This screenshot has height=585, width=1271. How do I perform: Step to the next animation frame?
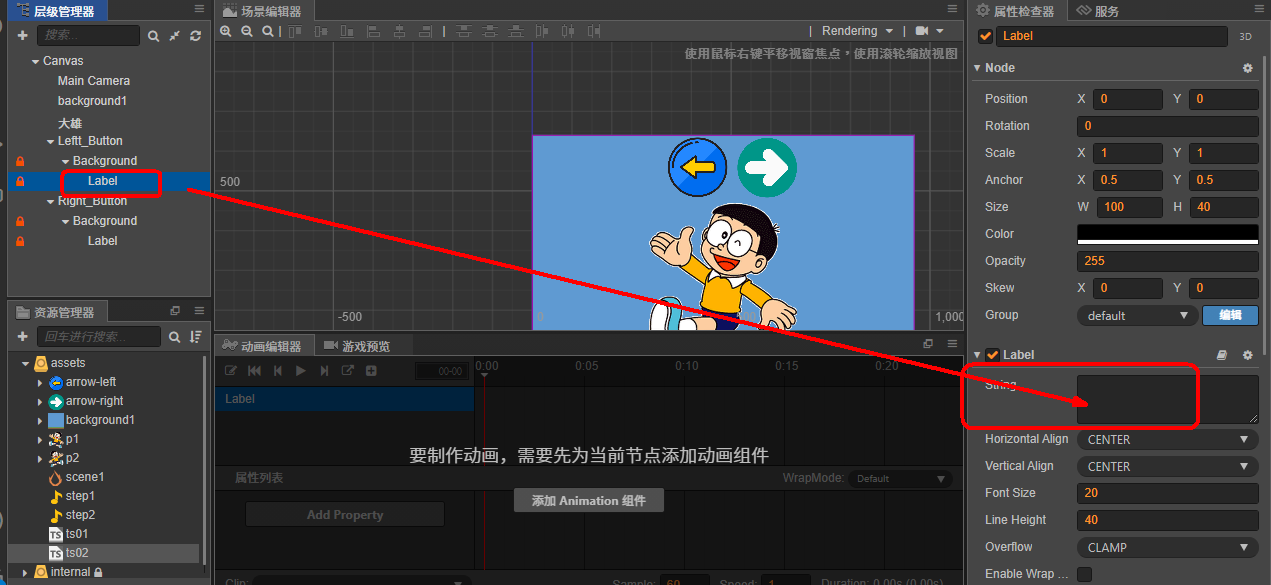click(x=324, y=371)
